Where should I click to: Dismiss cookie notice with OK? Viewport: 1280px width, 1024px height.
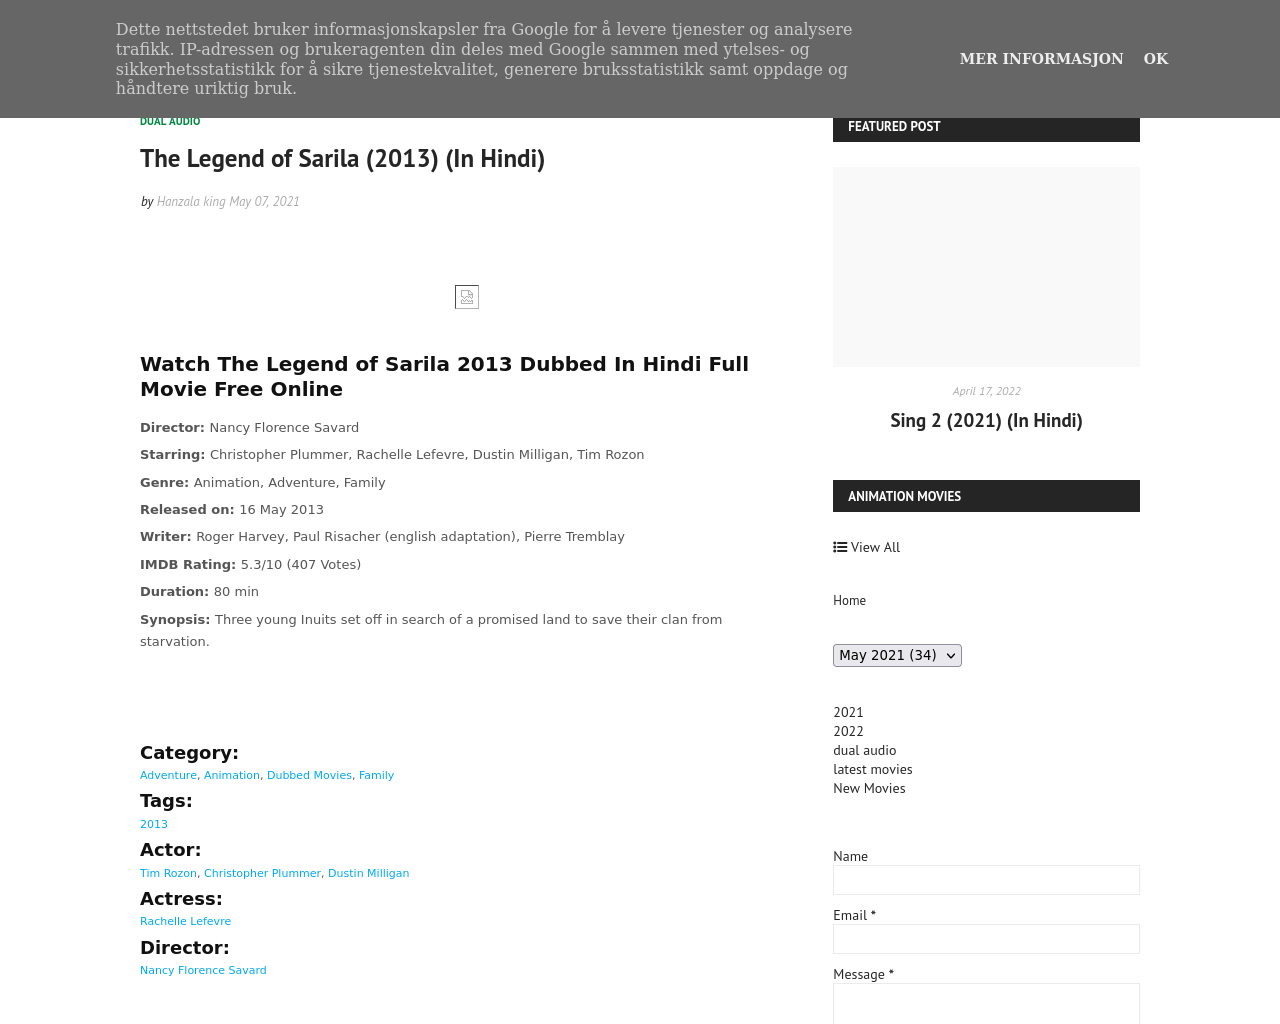[1156, 59]
